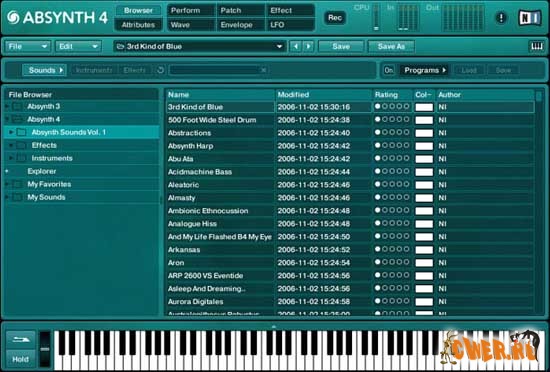Click the color swatch for Abstractions
Viewport: 550px width, 372px height.
point(424,133)
